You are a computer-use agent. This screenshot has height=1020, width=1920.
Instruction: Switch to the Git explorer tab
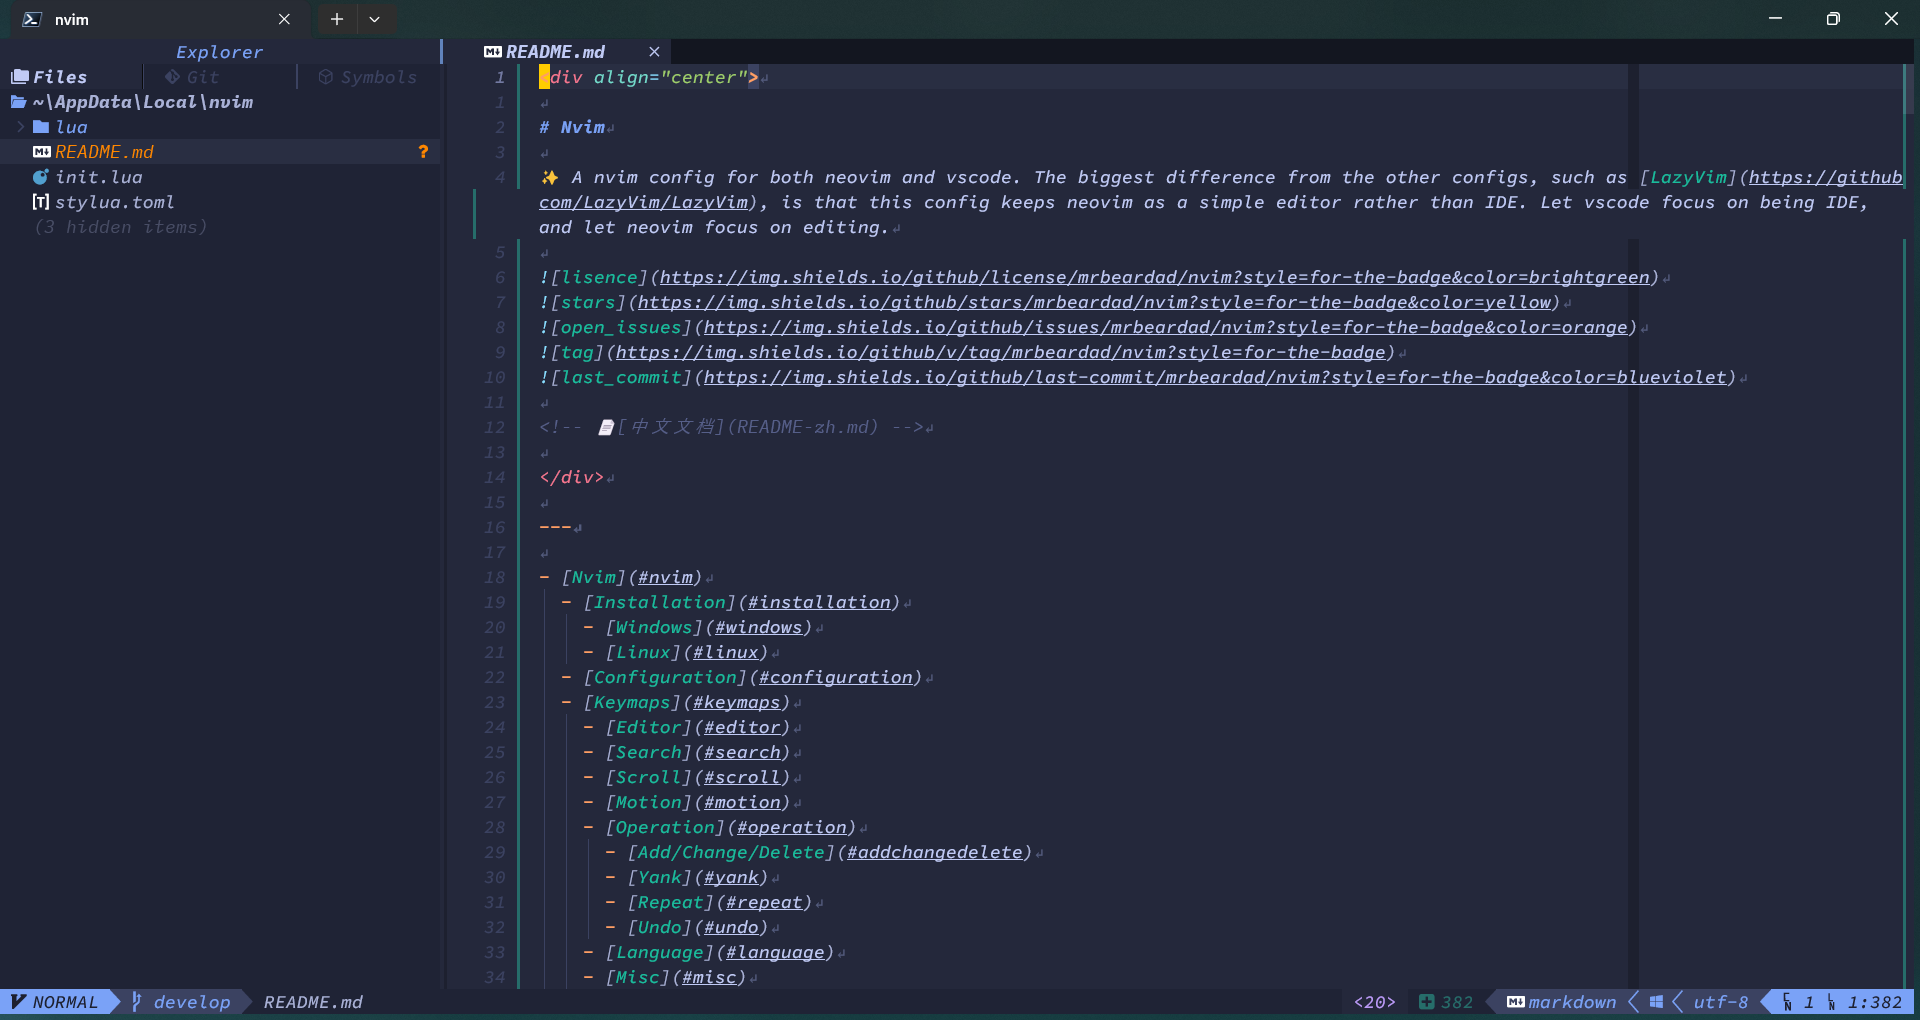[x=192, y=77]
